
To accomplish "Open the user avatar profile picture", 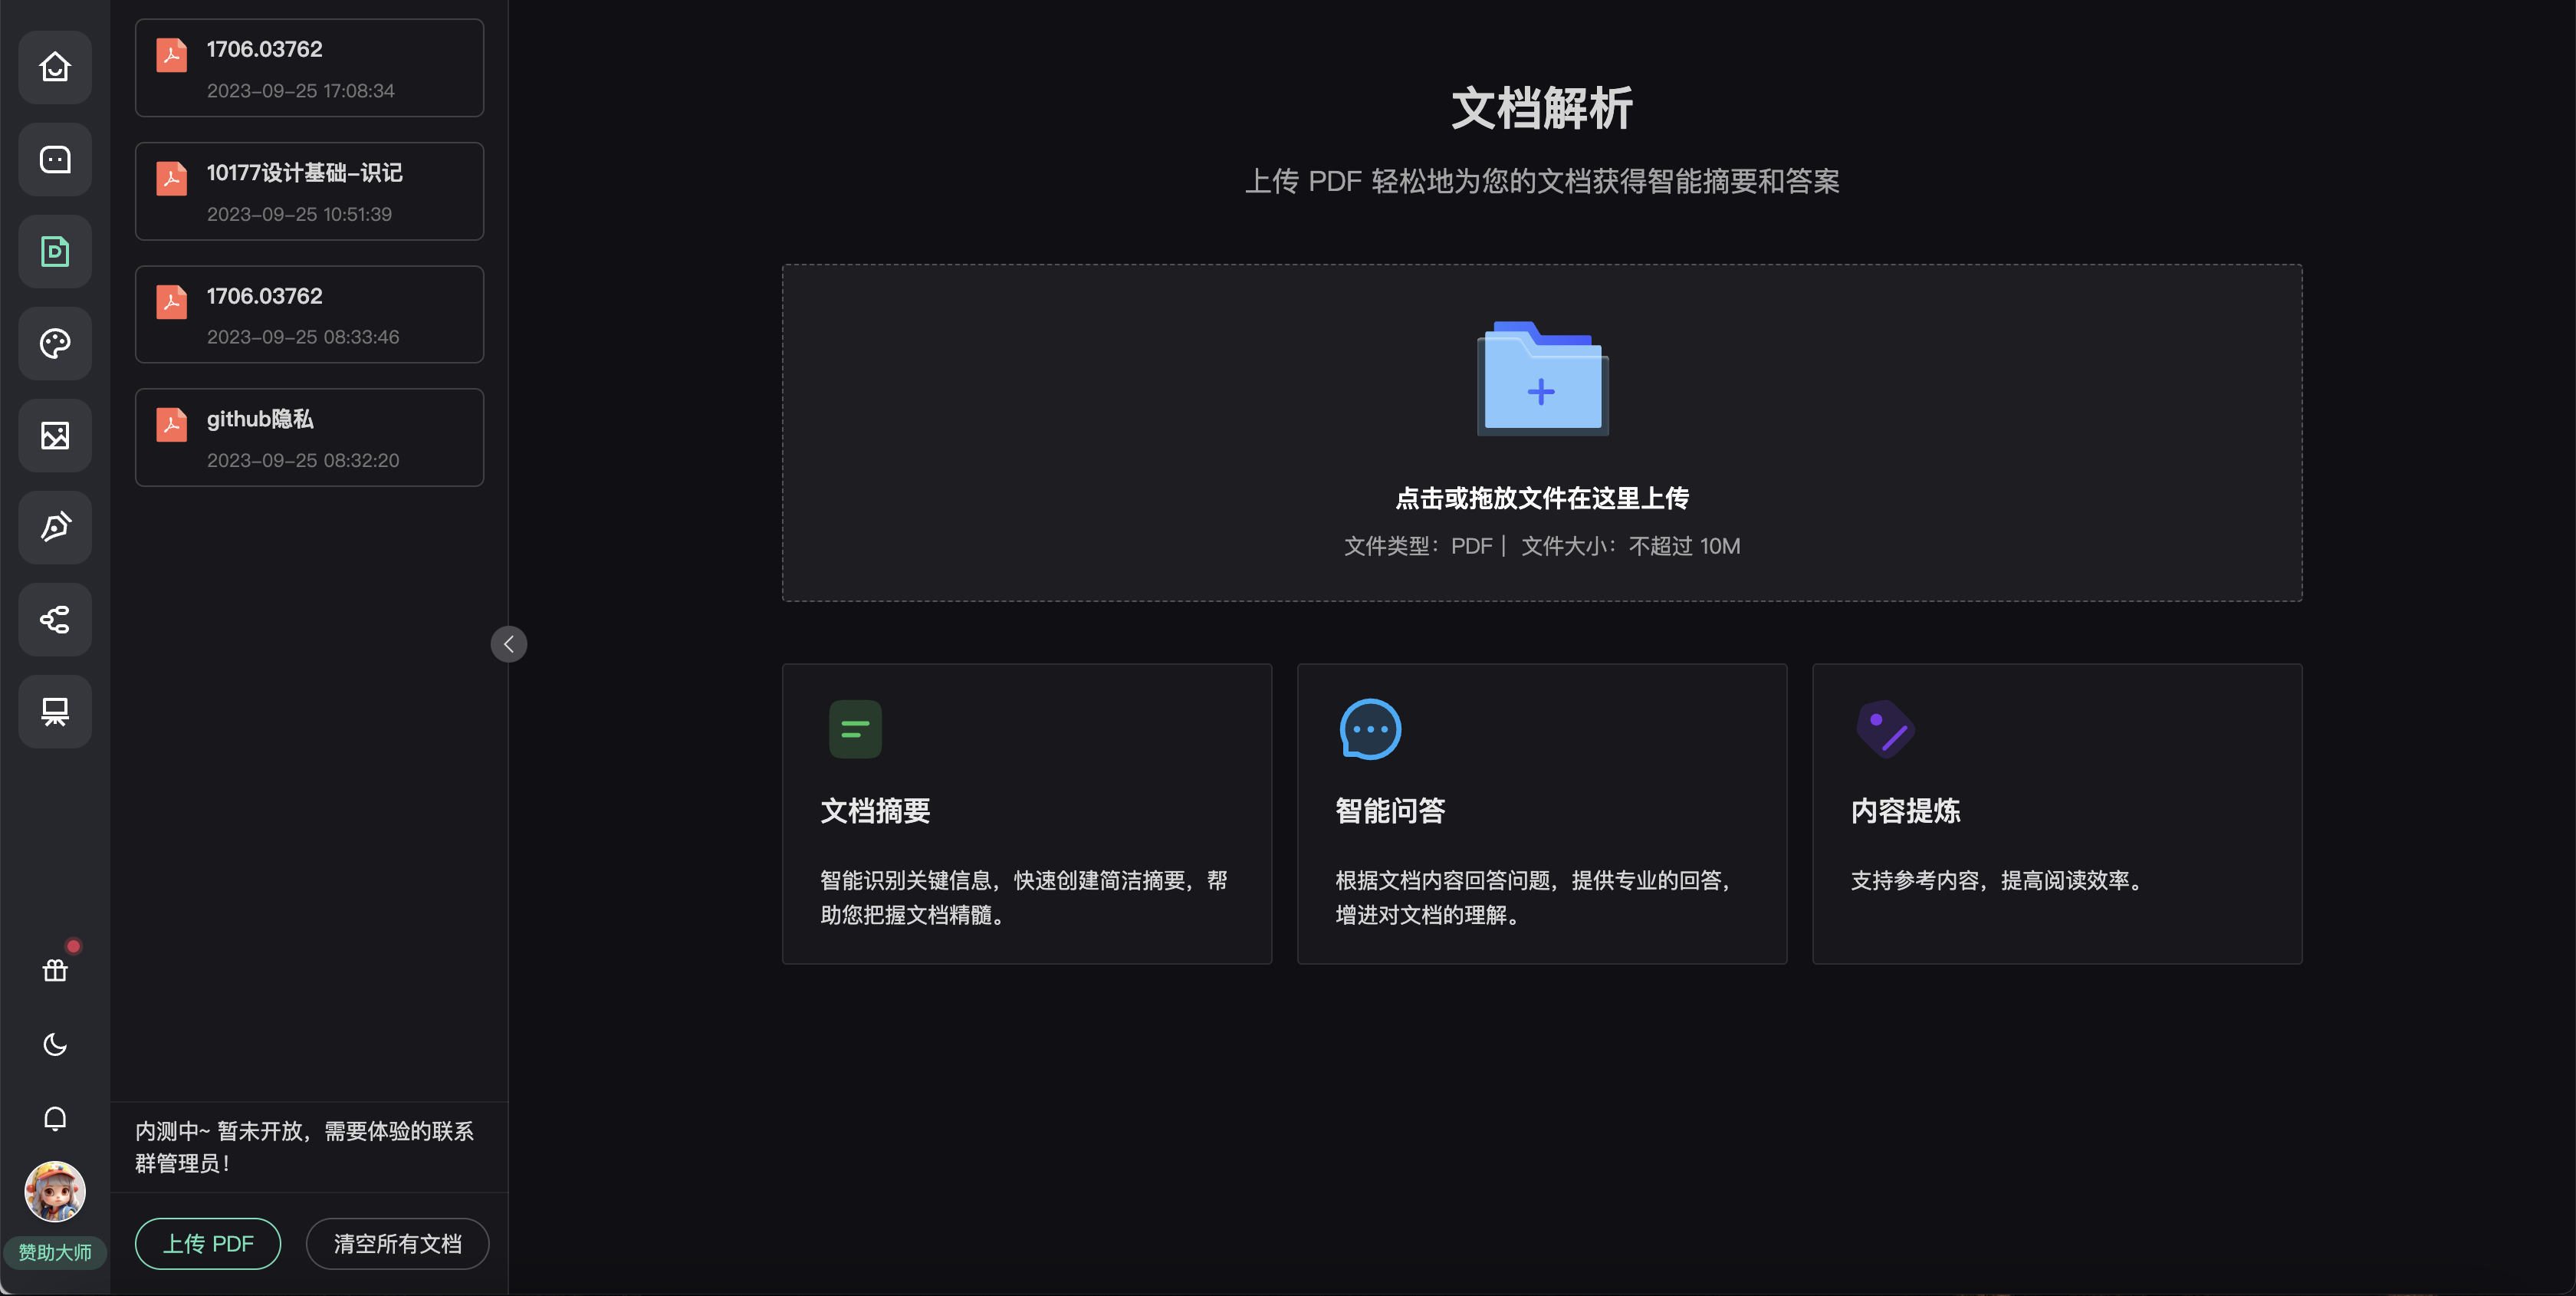I will click(x=55, y=1191).
